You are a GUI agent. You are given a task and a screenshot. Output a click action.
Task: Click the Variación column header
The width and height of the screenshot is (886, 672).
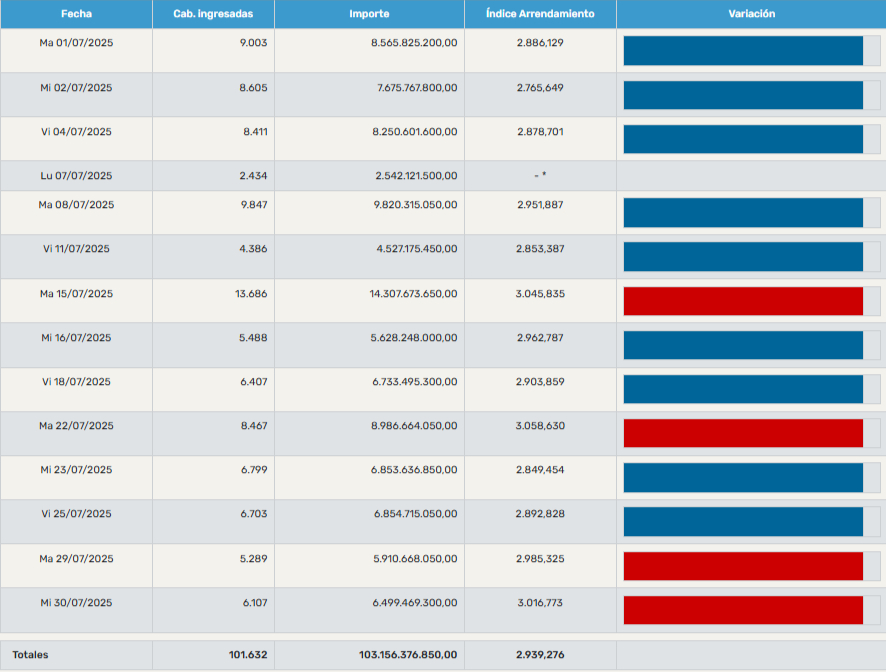(751, 14)
